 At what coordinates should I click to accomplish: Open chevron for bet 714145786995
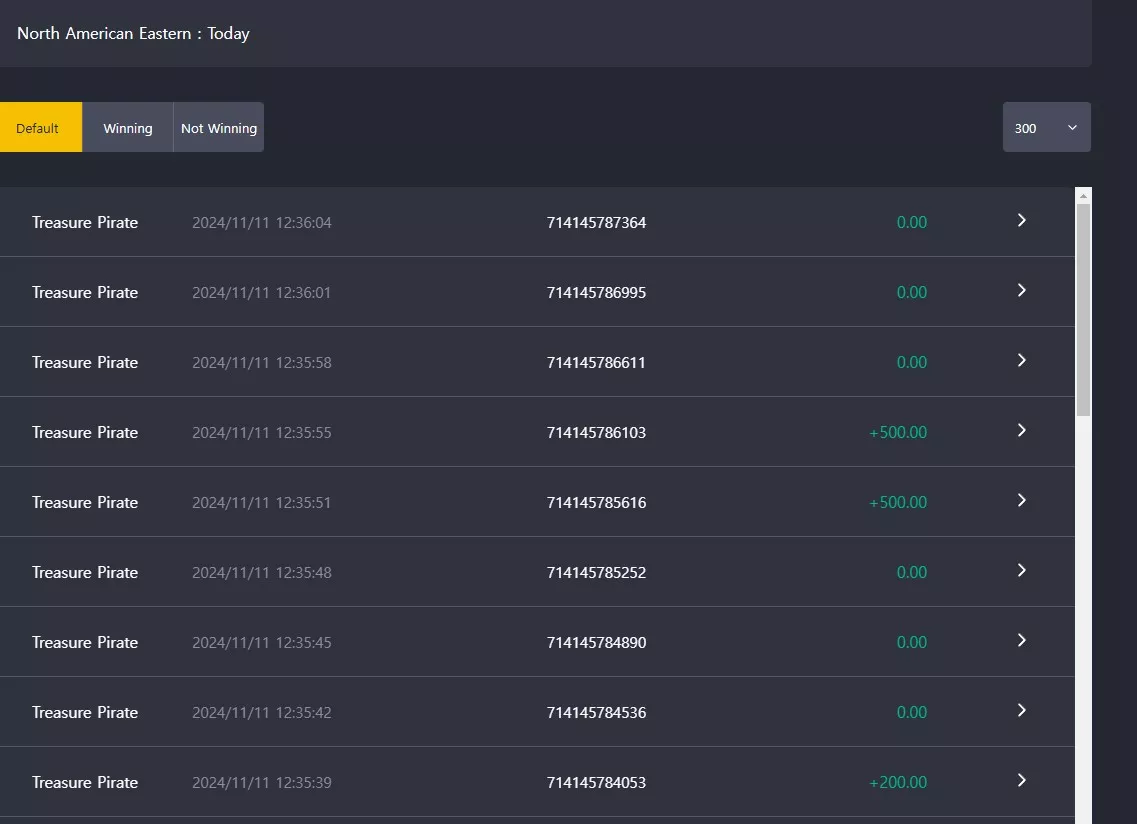tap(1022, 291)
